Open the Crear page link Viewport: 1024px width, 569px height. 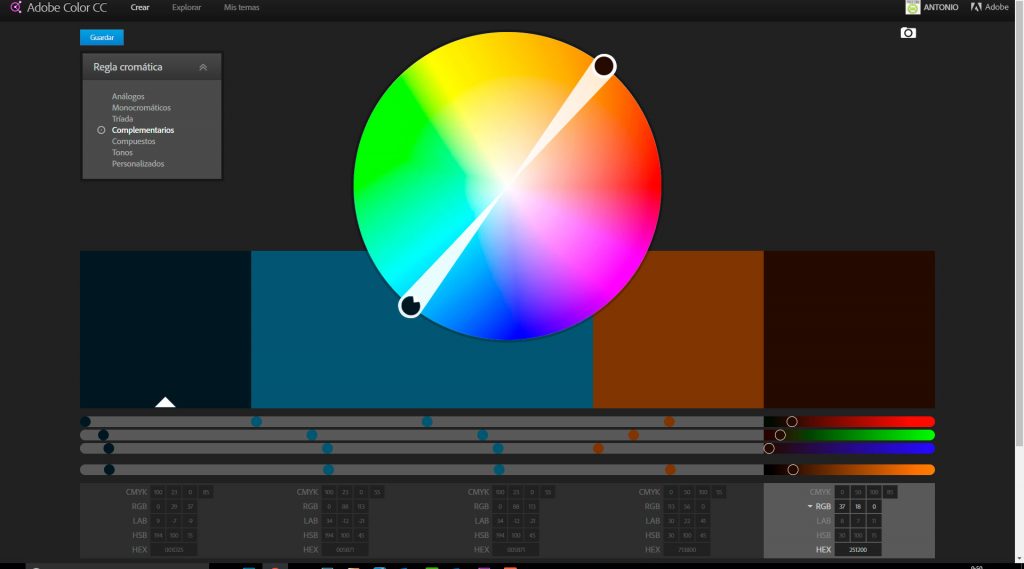[x=140, y=7]
